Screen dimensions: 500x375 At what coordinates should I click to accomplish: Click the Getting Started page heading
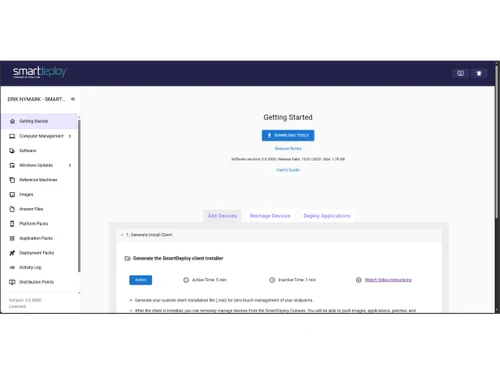288,117
